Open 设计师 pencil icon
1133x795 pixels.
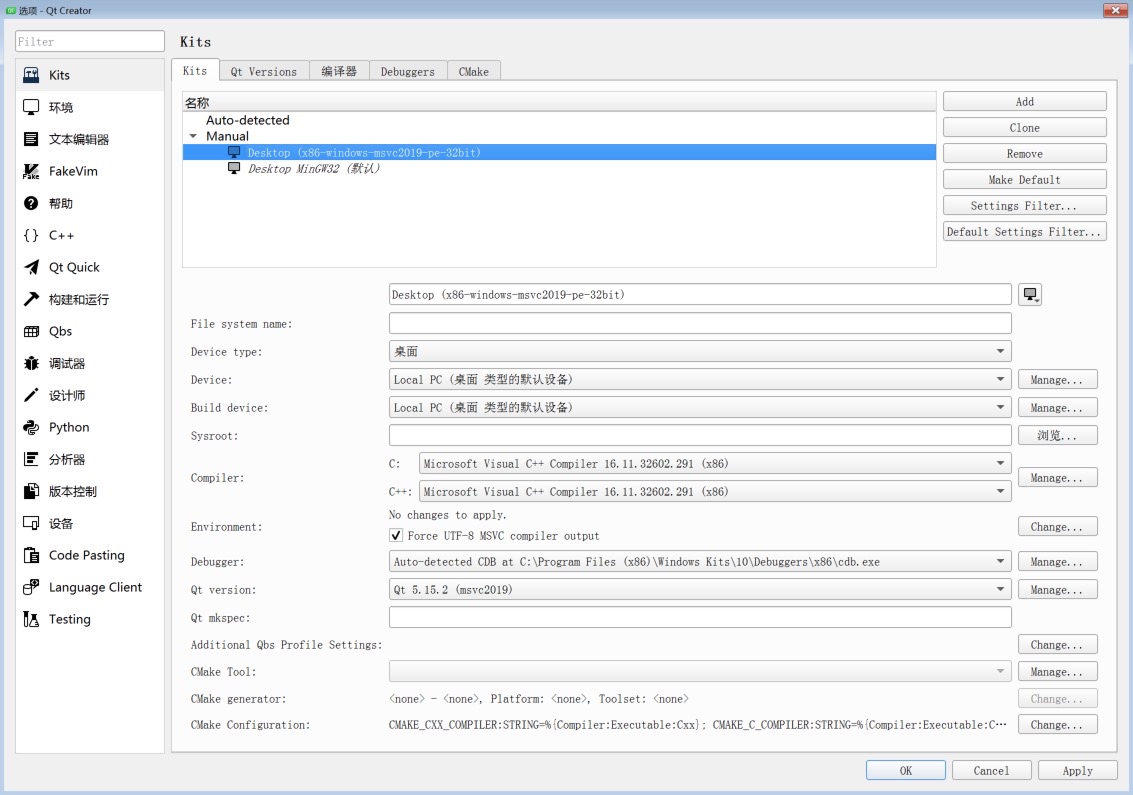point(31,395)
